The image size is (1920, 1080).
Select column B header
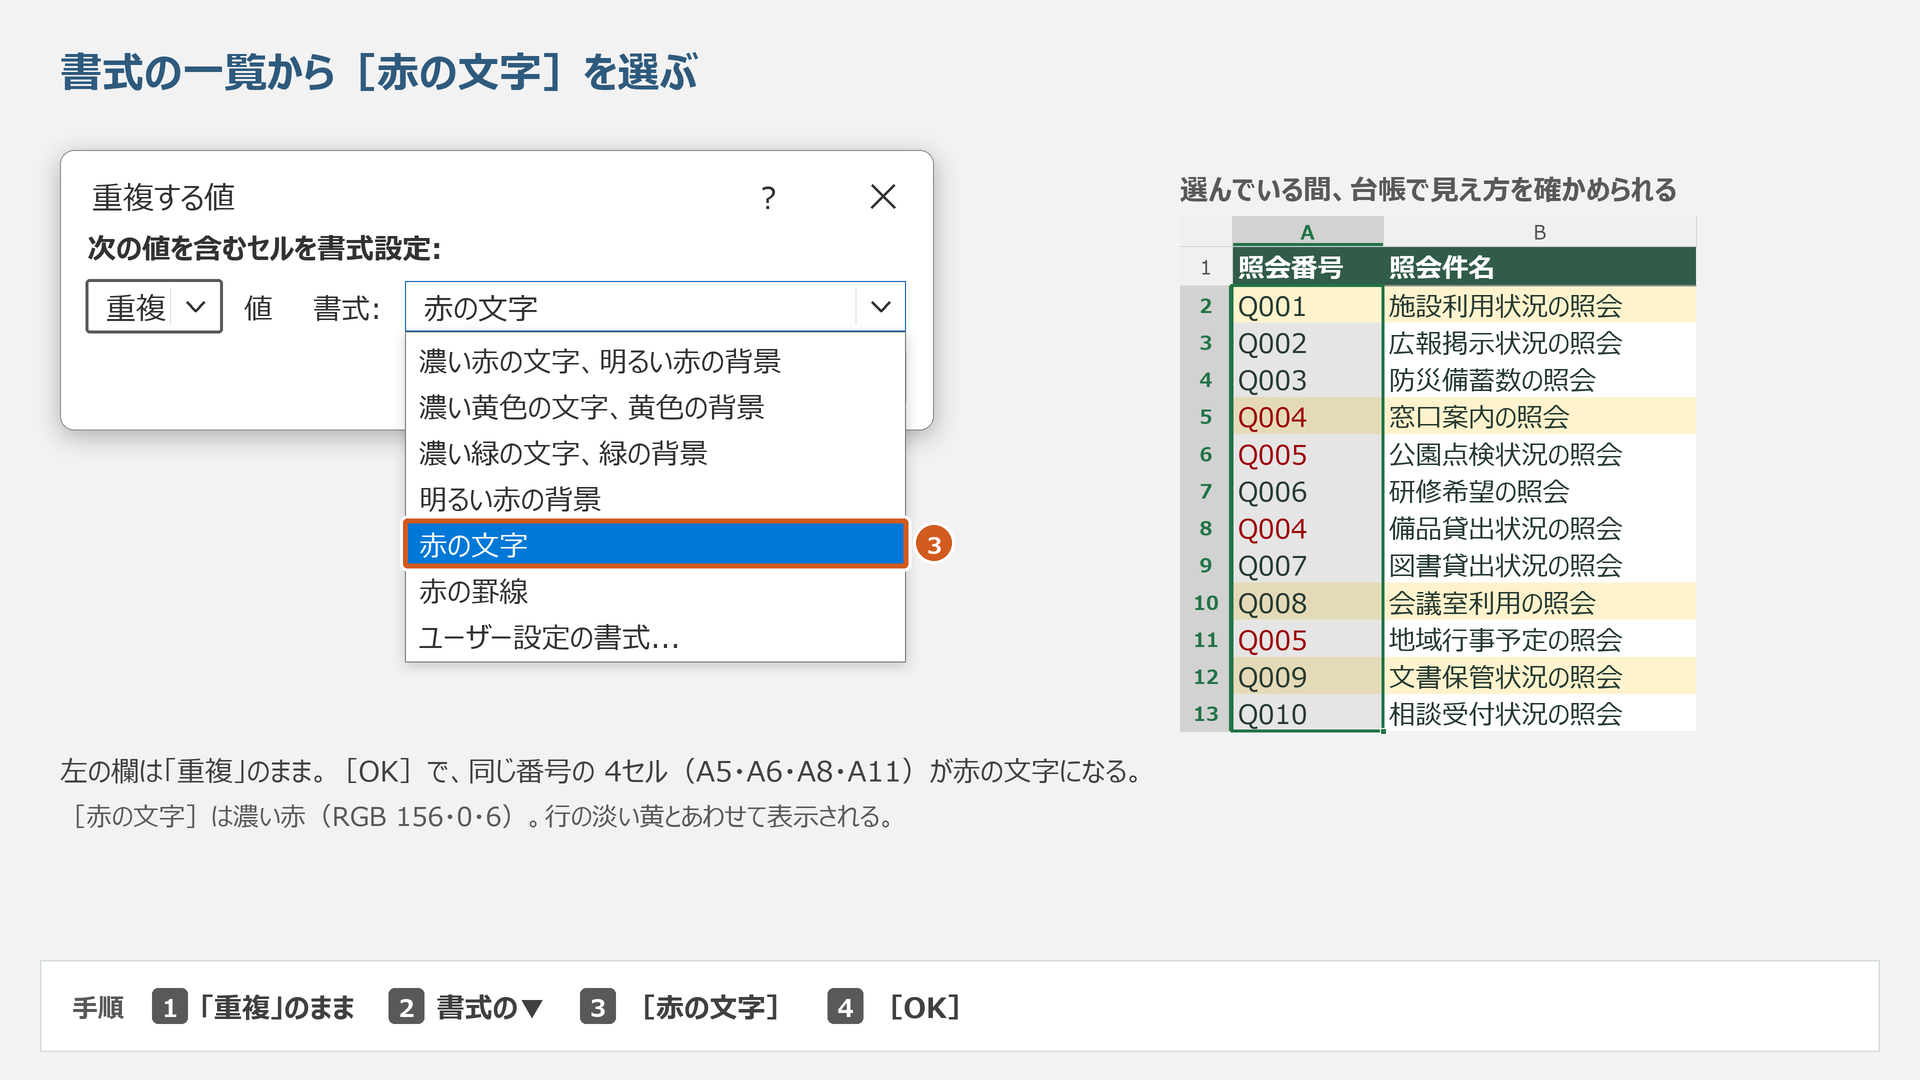[1540, 232]
